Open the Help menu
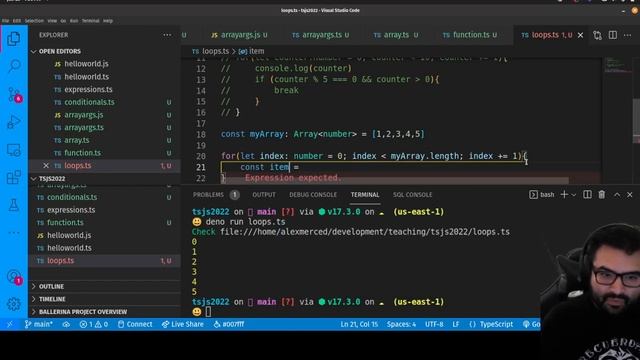This screenshot has width=640, height=360. coord(108,21)
